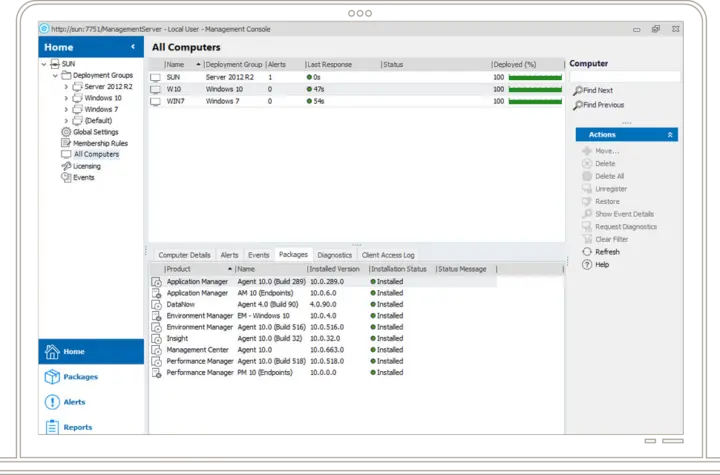Viewport: 720px width, 475px height.
Task: Open Global Settings gear icon
Action: pyautogui.click(x=66, y=132)
